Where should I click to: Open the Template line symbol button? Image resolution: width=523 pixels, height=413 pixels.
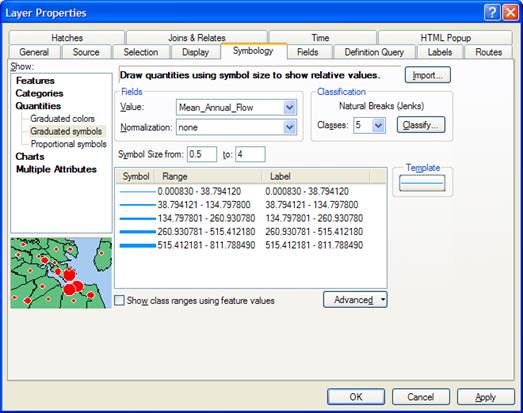coord(422,183)
